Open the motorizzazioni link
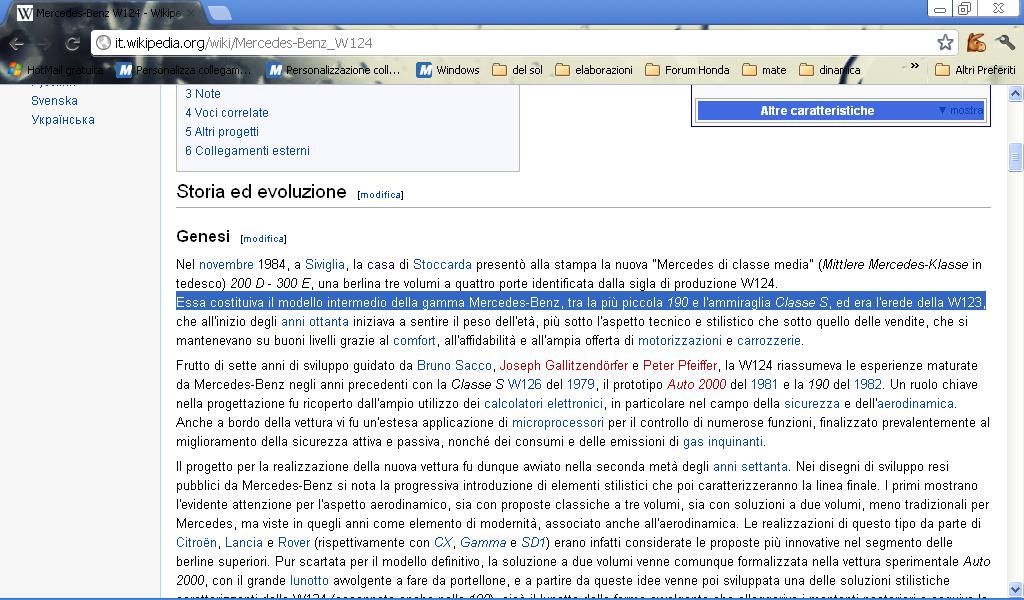Viewport: 1024px width, 600px height. coord(680,340)
